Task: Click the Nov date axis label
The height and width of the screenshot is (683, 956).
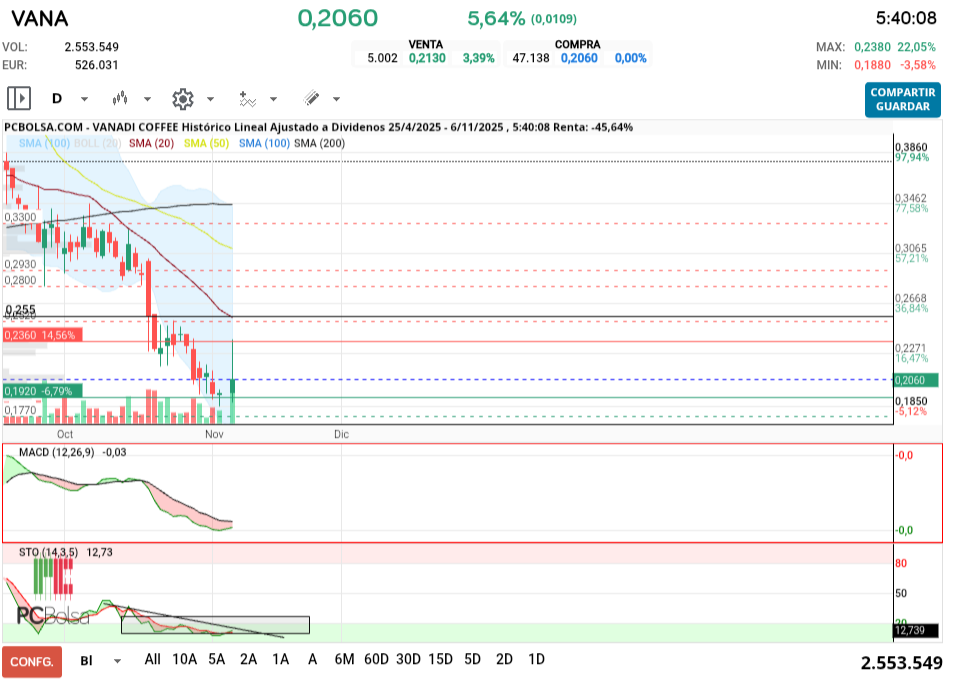Action: [x=214, y=434]
